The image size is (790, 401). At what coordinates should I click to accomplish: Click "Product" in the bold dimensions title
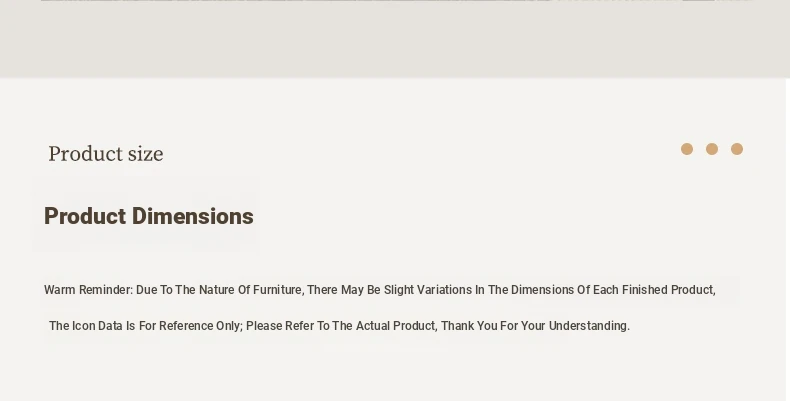(85, 217)
